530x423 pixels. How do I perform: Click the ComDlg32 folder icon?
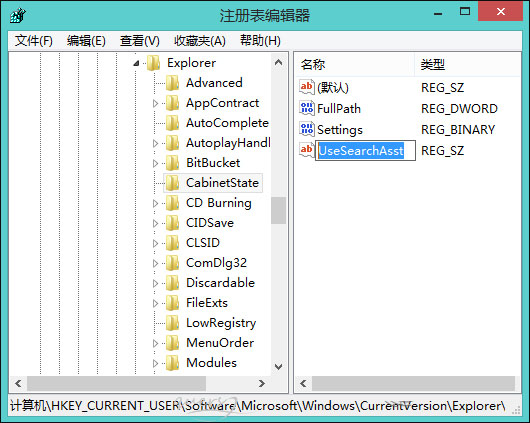(x=172, y=263)
